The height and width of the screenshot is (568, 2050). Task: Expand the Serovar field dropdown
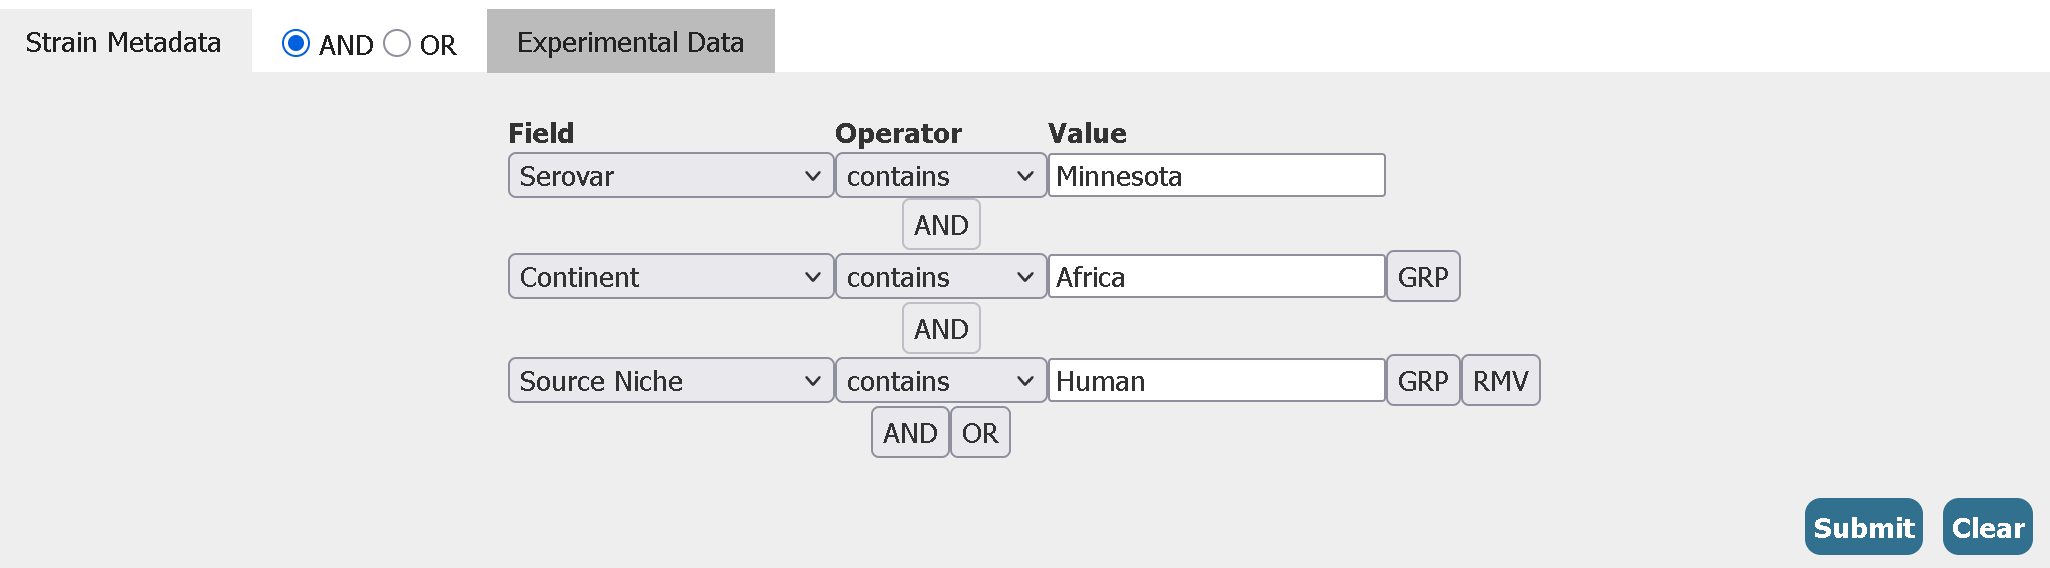(x=670, y=176)
